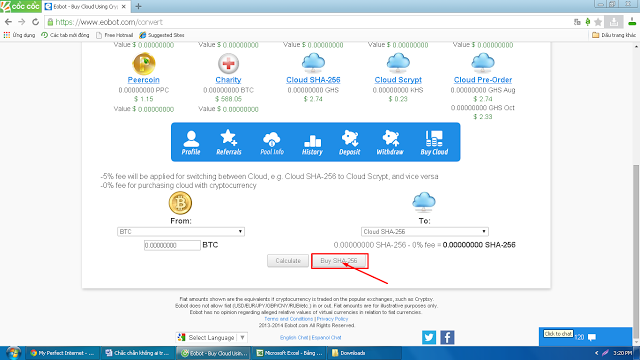Open the Cloud SHA-256 link
Screen dimensions: 640x360
pyautogui.click(x=313, y=80)
